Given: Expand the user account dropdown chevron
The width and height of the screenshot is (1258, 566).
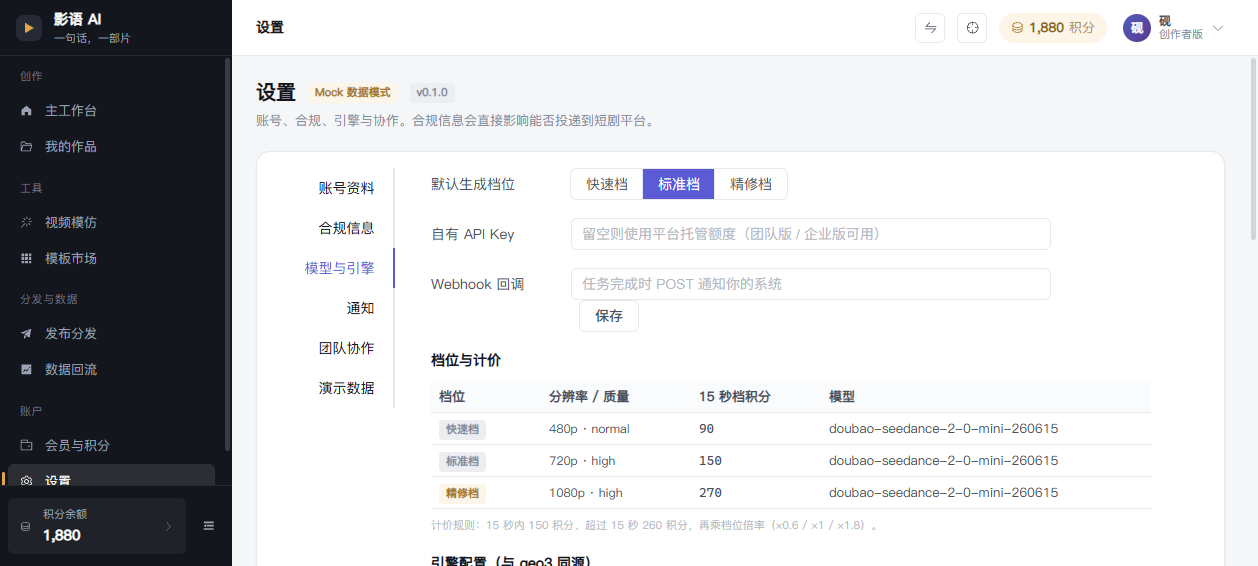Looking at the screenshot, I should click(1217, 28).
